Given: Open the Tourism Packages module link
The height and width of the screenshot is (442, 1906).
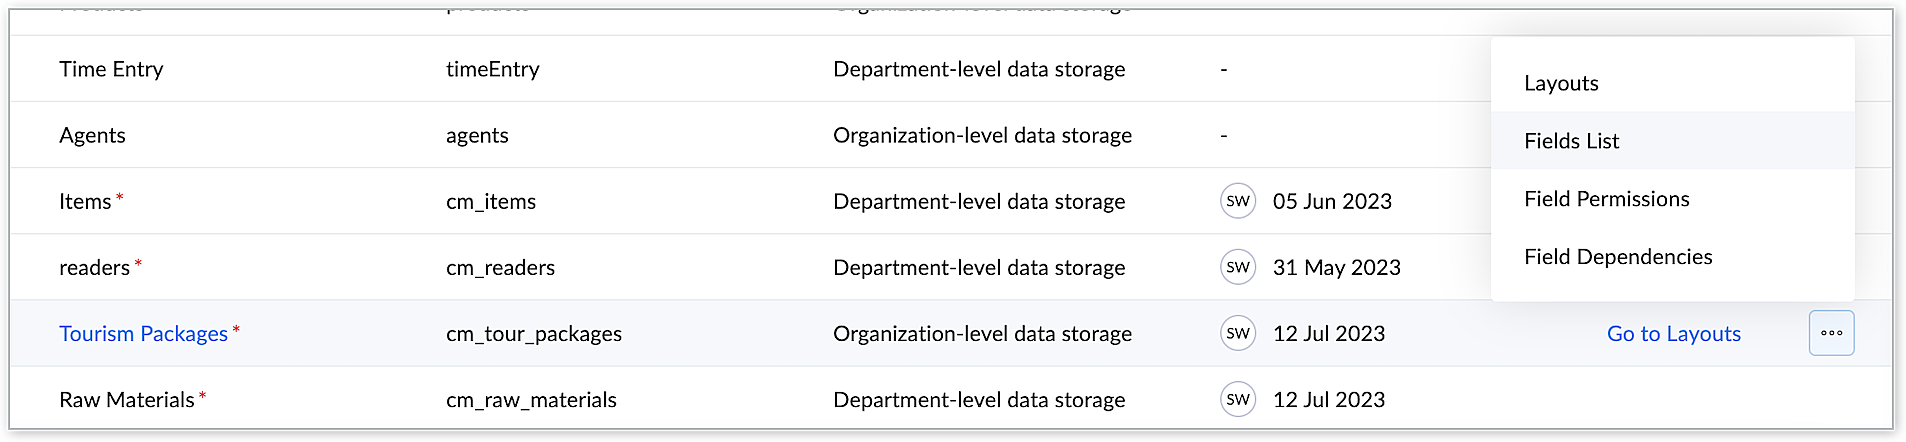Looking at the screenshot, I should (143, 334).
